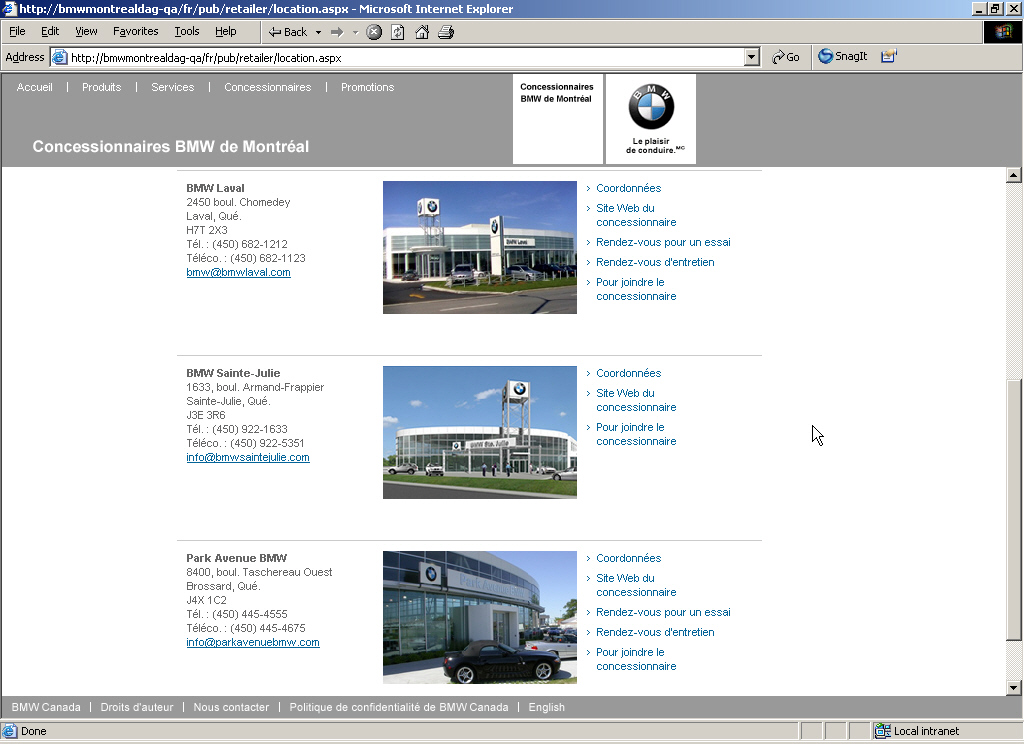The image size is (1024, 744).
Task: Go to Home page via house icon
Action: [422, 32]
